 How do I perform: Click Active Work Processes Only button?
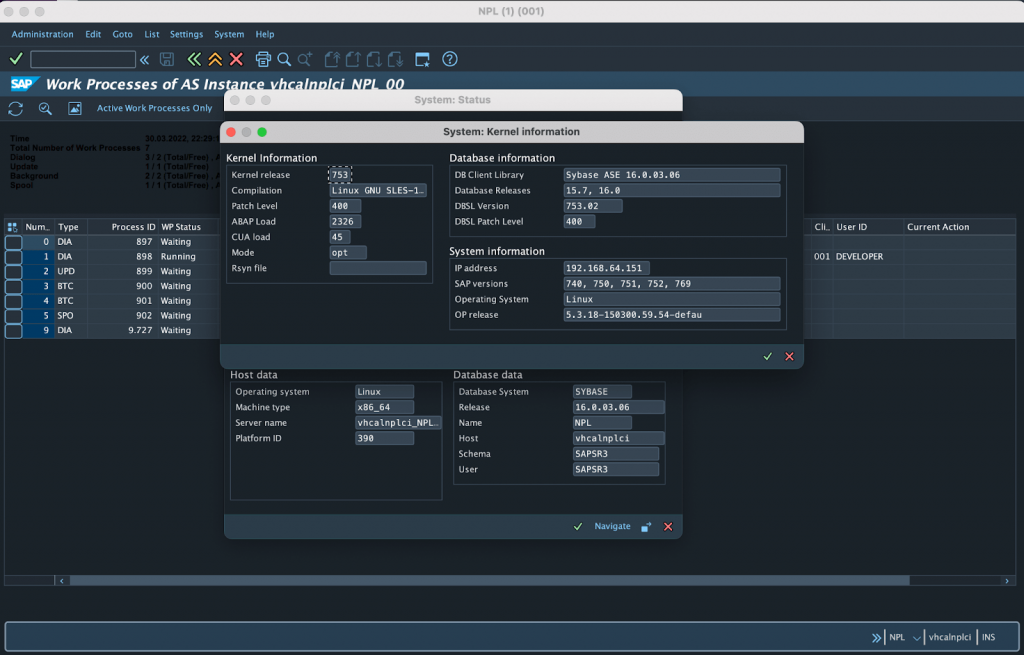pyautogui.click(x=155, y=108)
